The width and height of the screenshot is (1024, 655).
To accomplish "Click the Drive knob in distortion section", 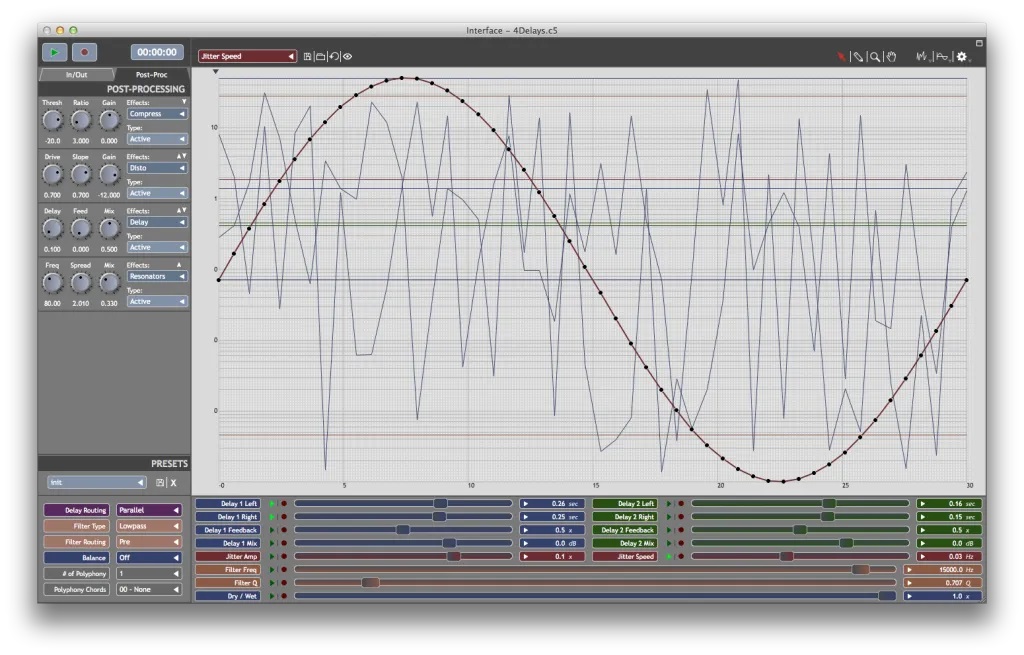I will pos(52,175).
